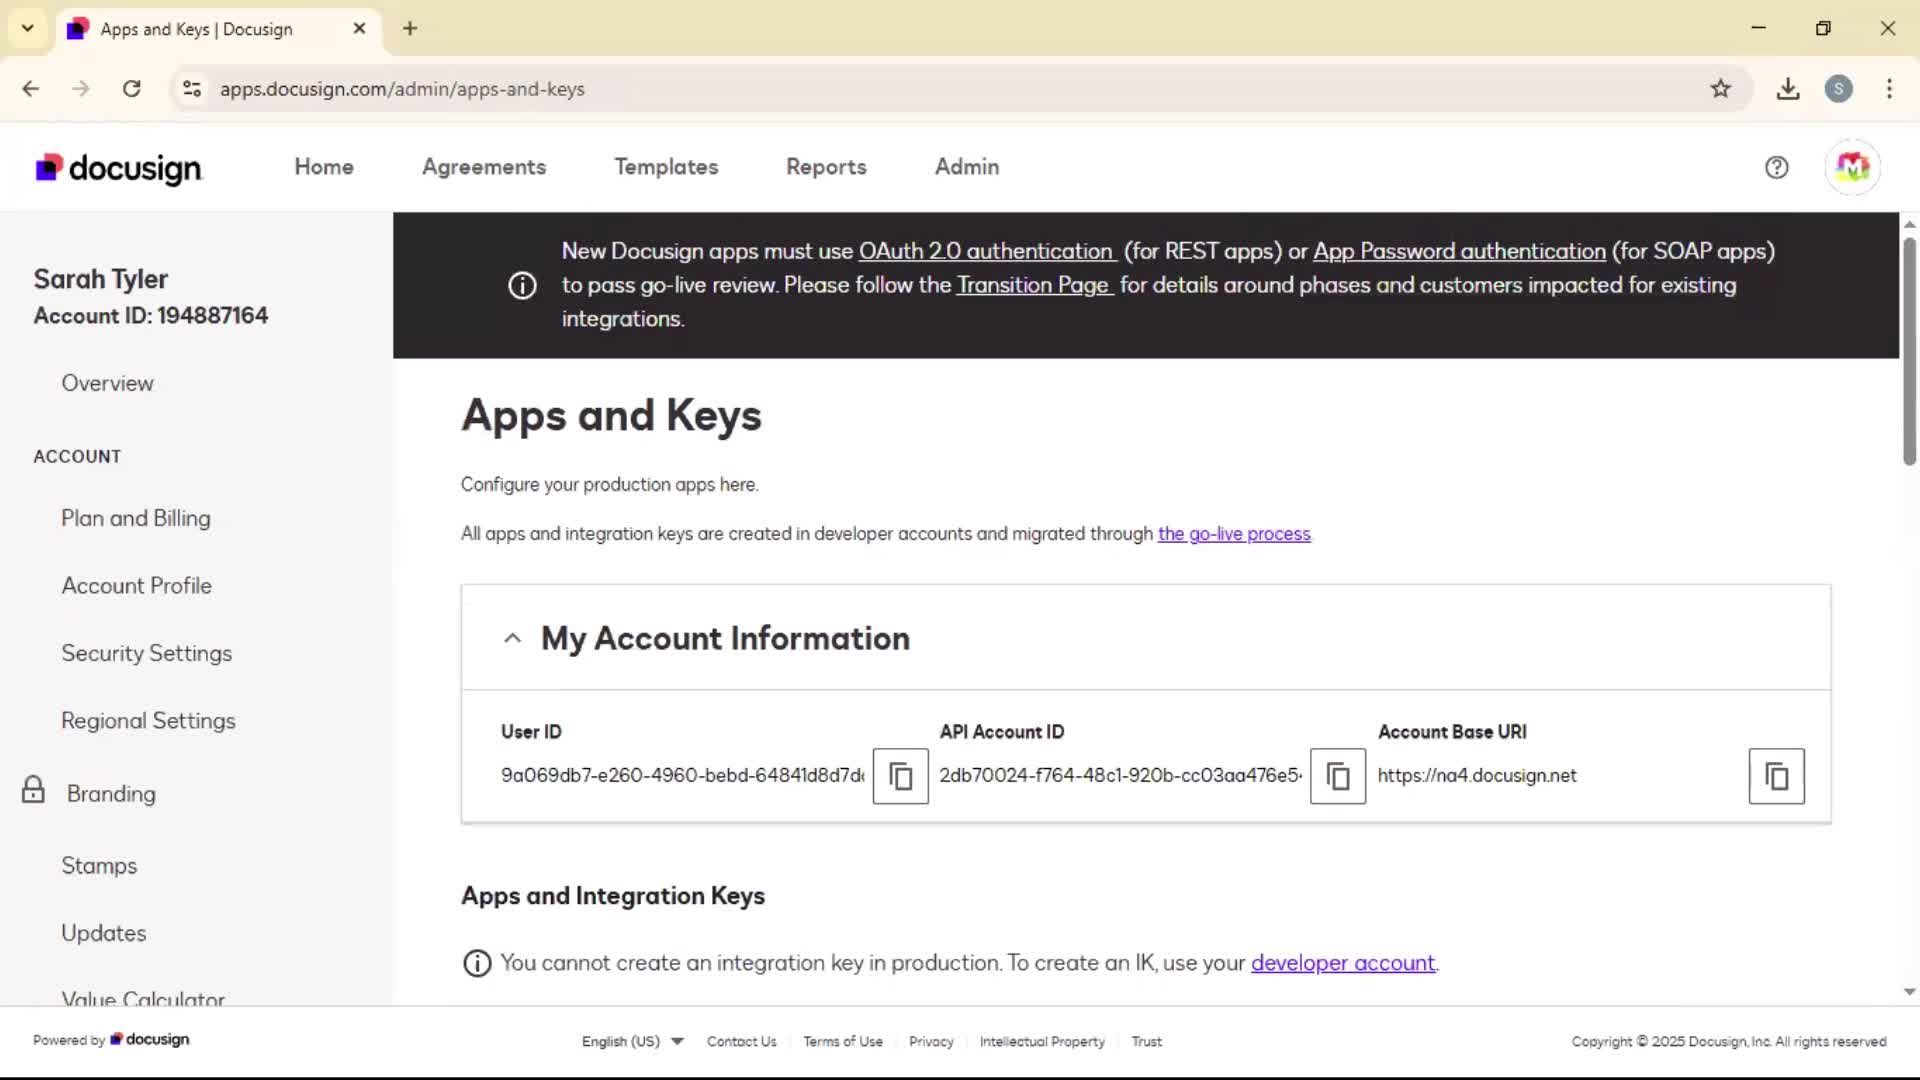Open a new browser tab
1920x1080 pixels.
click(410, 28)
